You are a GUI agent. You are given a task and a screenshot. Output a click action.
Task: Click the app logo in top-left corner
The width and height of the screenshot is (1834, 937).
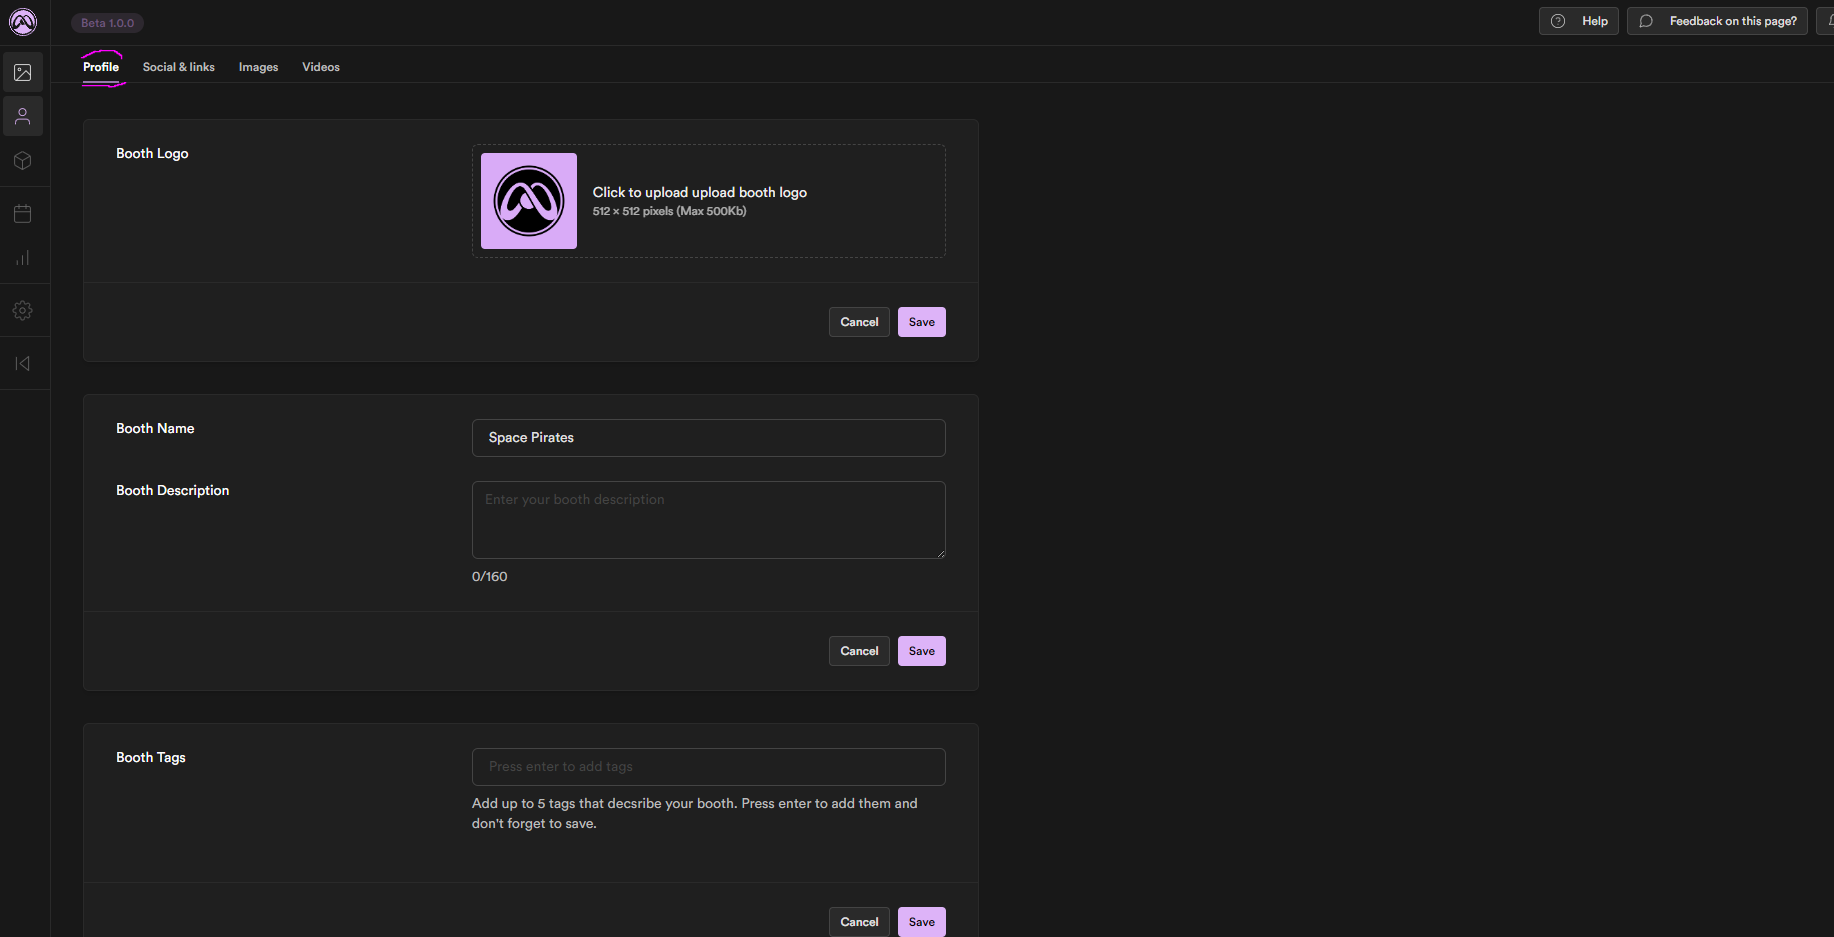[x=23, y=22]
